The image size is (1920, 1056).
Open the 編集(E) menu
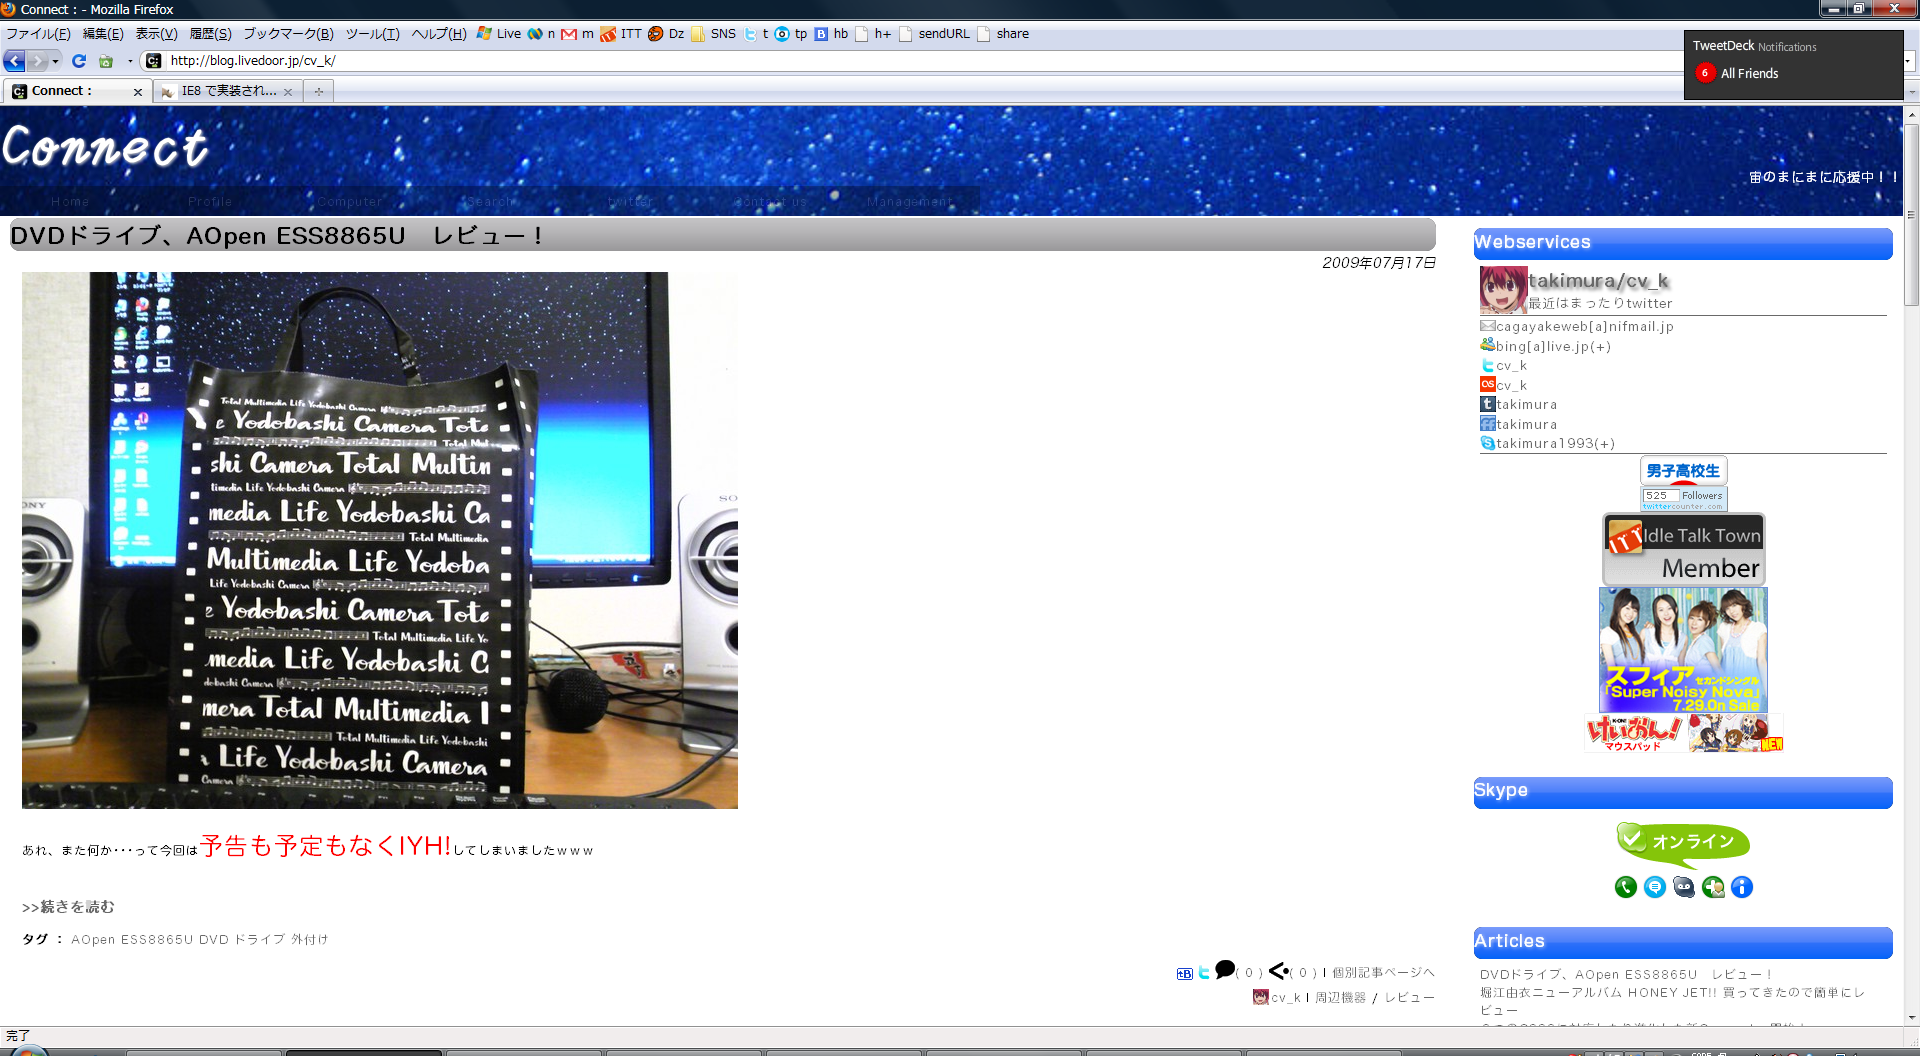point(103,33)
